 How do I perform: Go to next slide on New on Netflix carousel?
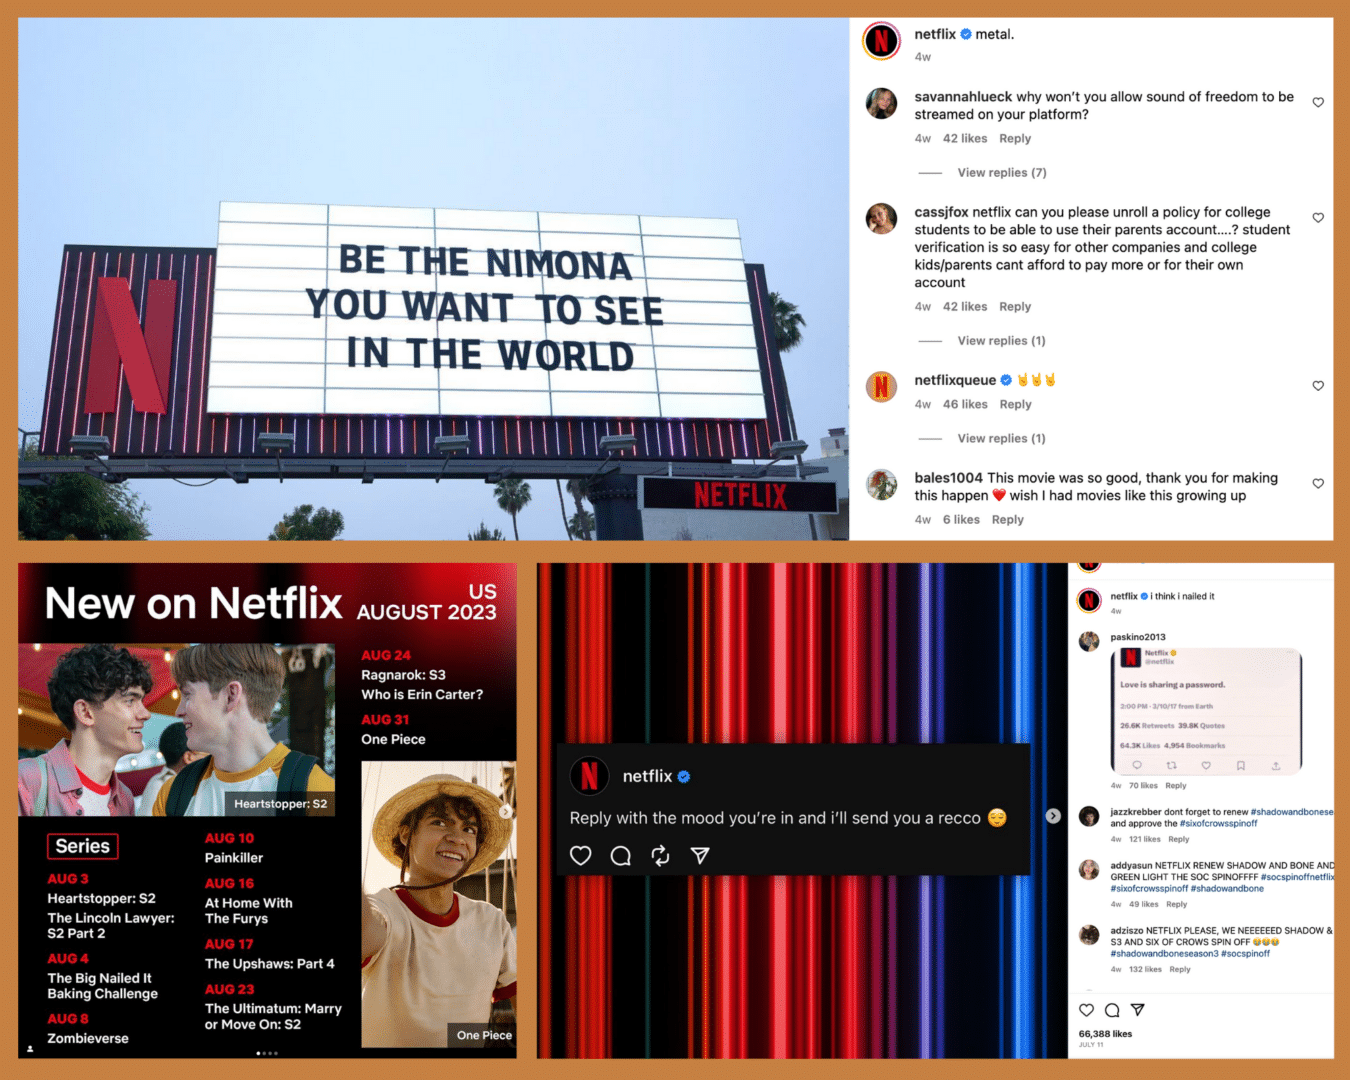[x=506, y=811]
